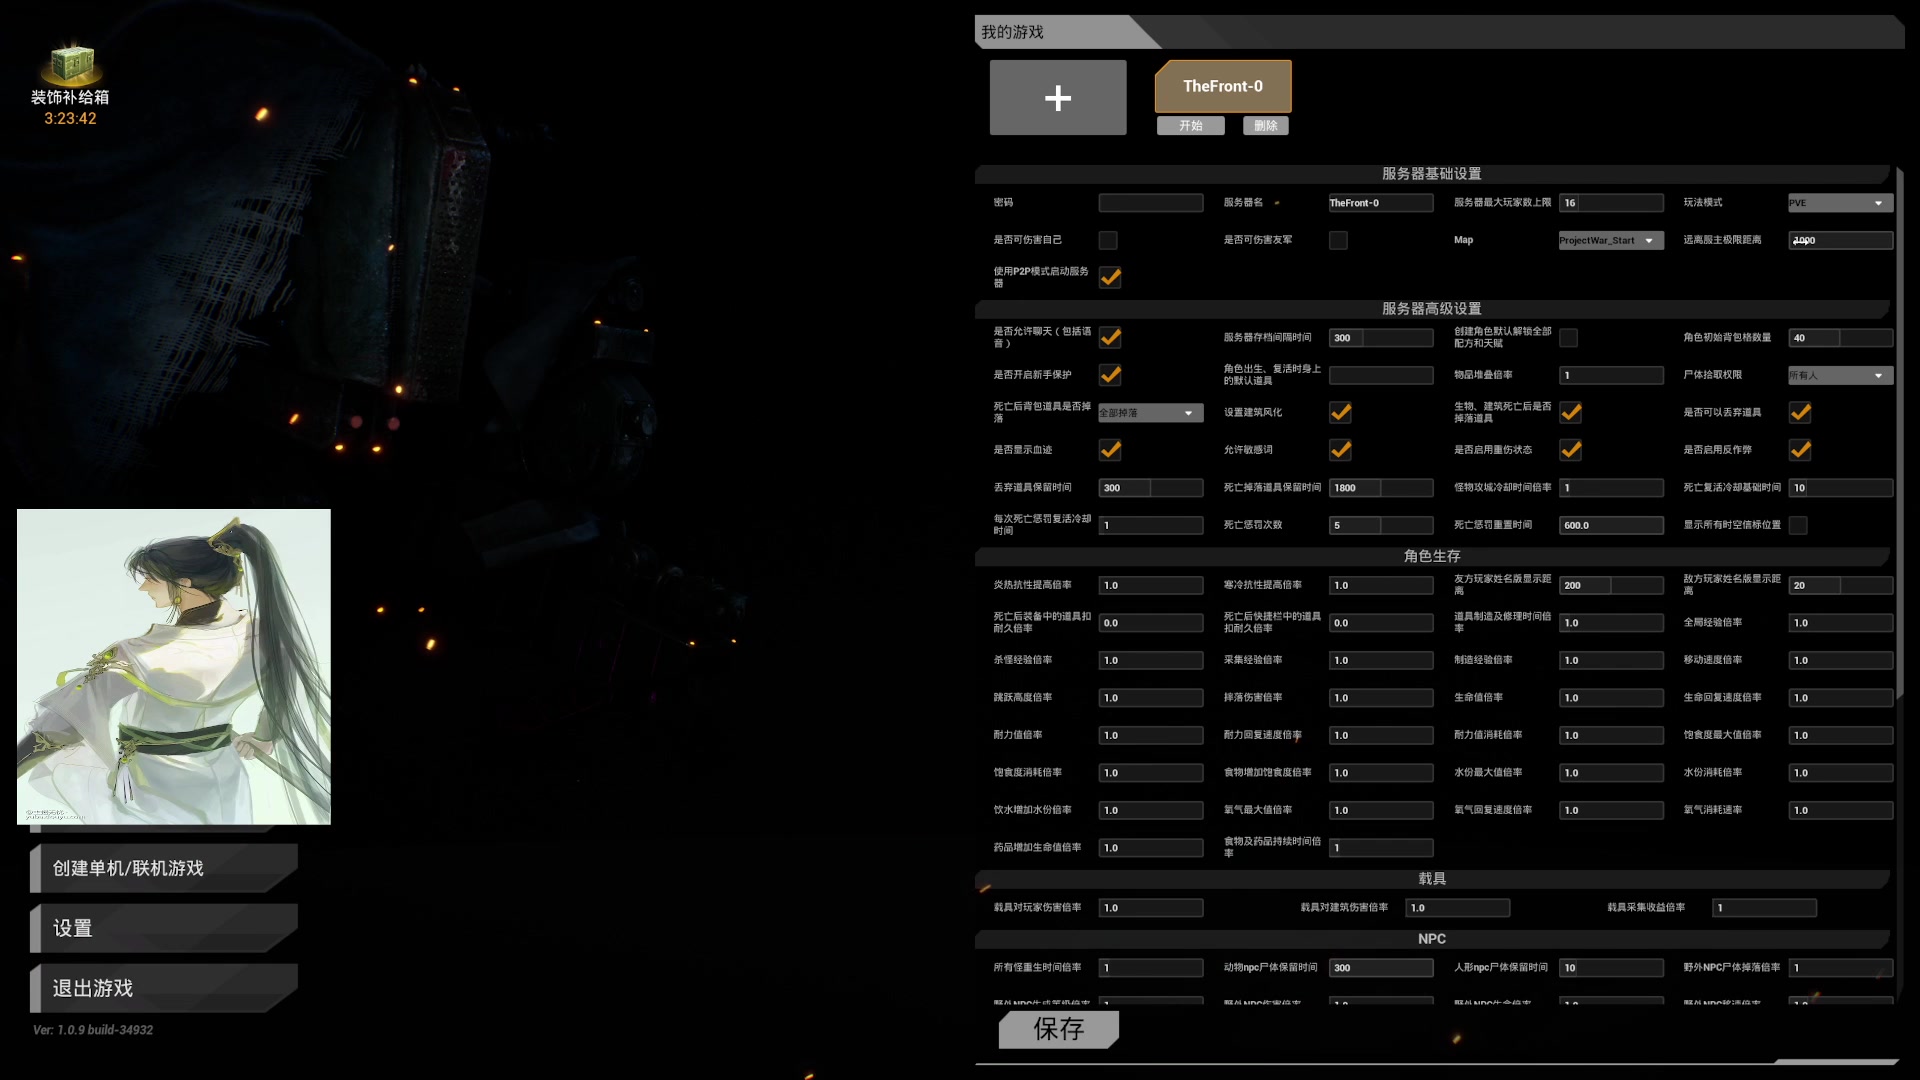Expand the Map ProjectWar_Start dropdown
Screen dimensions: 1920x1080
[1610, 241]
